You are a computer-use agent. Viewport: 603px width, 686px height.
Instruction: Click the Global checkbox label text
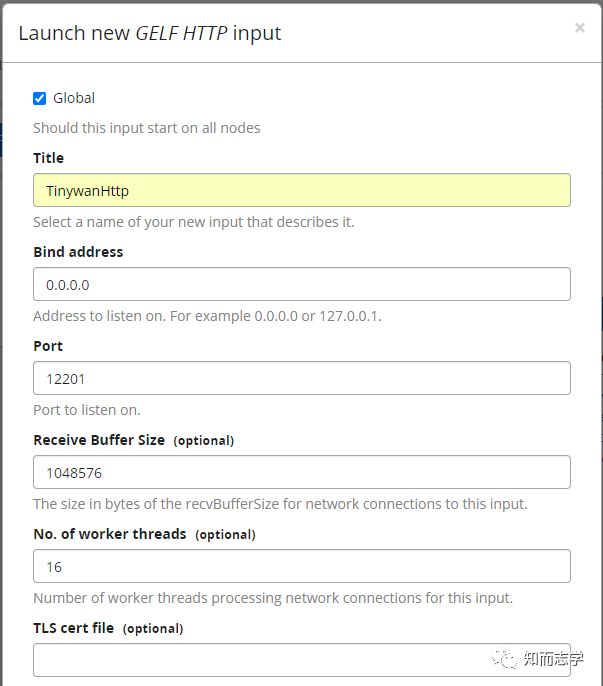pos(74,98)
